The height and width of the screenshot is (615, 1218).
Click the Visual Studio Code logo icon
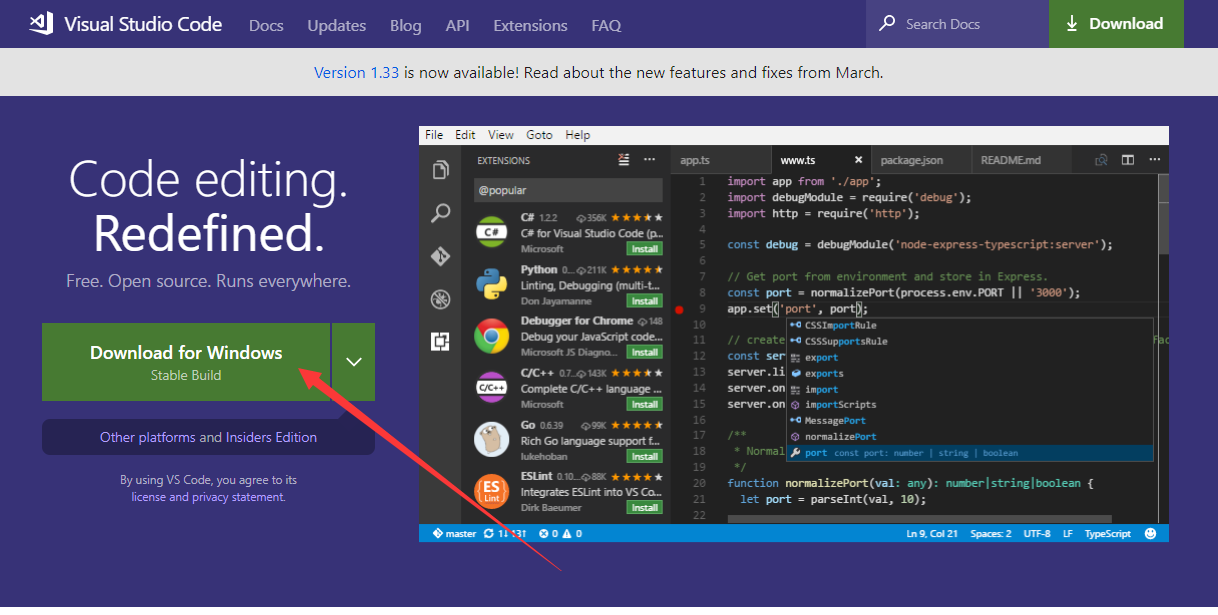point(41,24)
